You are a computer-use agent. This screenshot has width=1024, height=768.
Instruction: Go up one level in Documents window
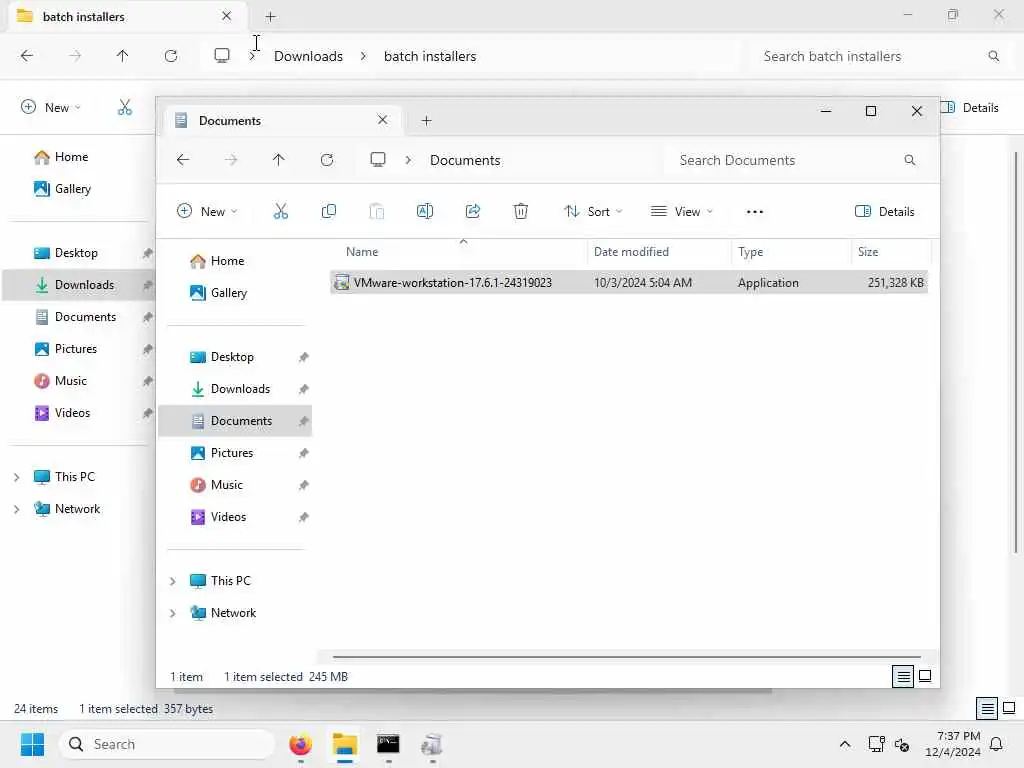click(x=278, y=160)
